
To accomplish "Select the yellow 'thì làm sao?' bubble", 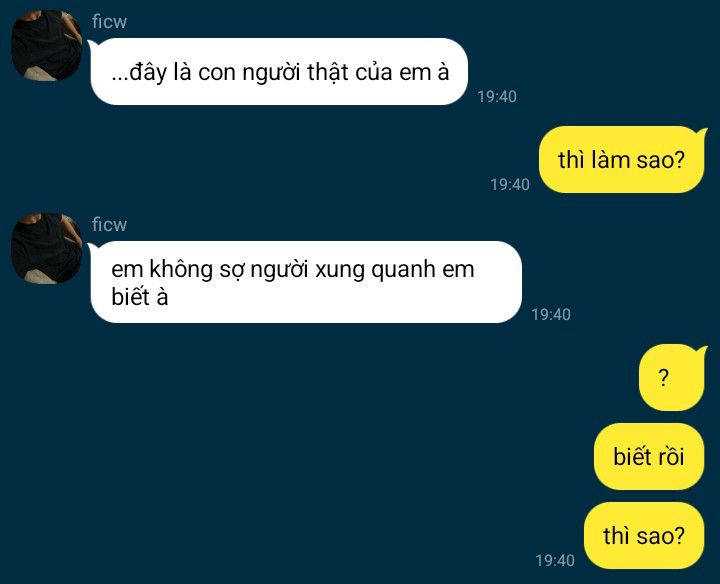I will [622, 160].
